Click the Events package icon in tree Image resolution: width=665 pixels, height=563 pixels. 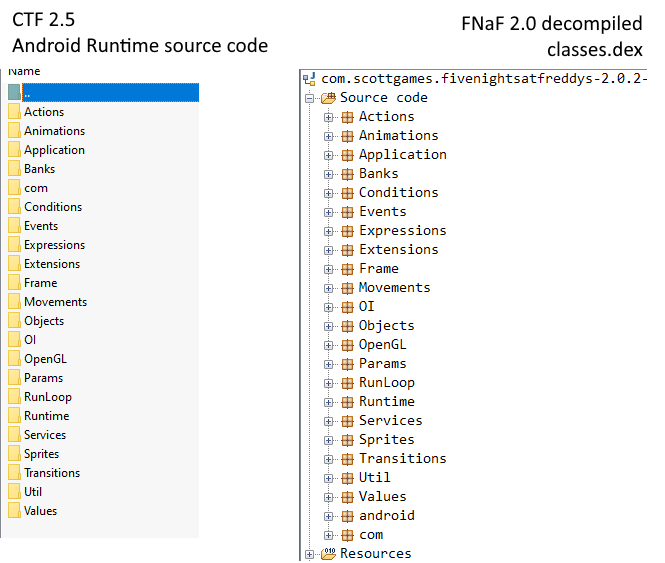coord(347,212)
